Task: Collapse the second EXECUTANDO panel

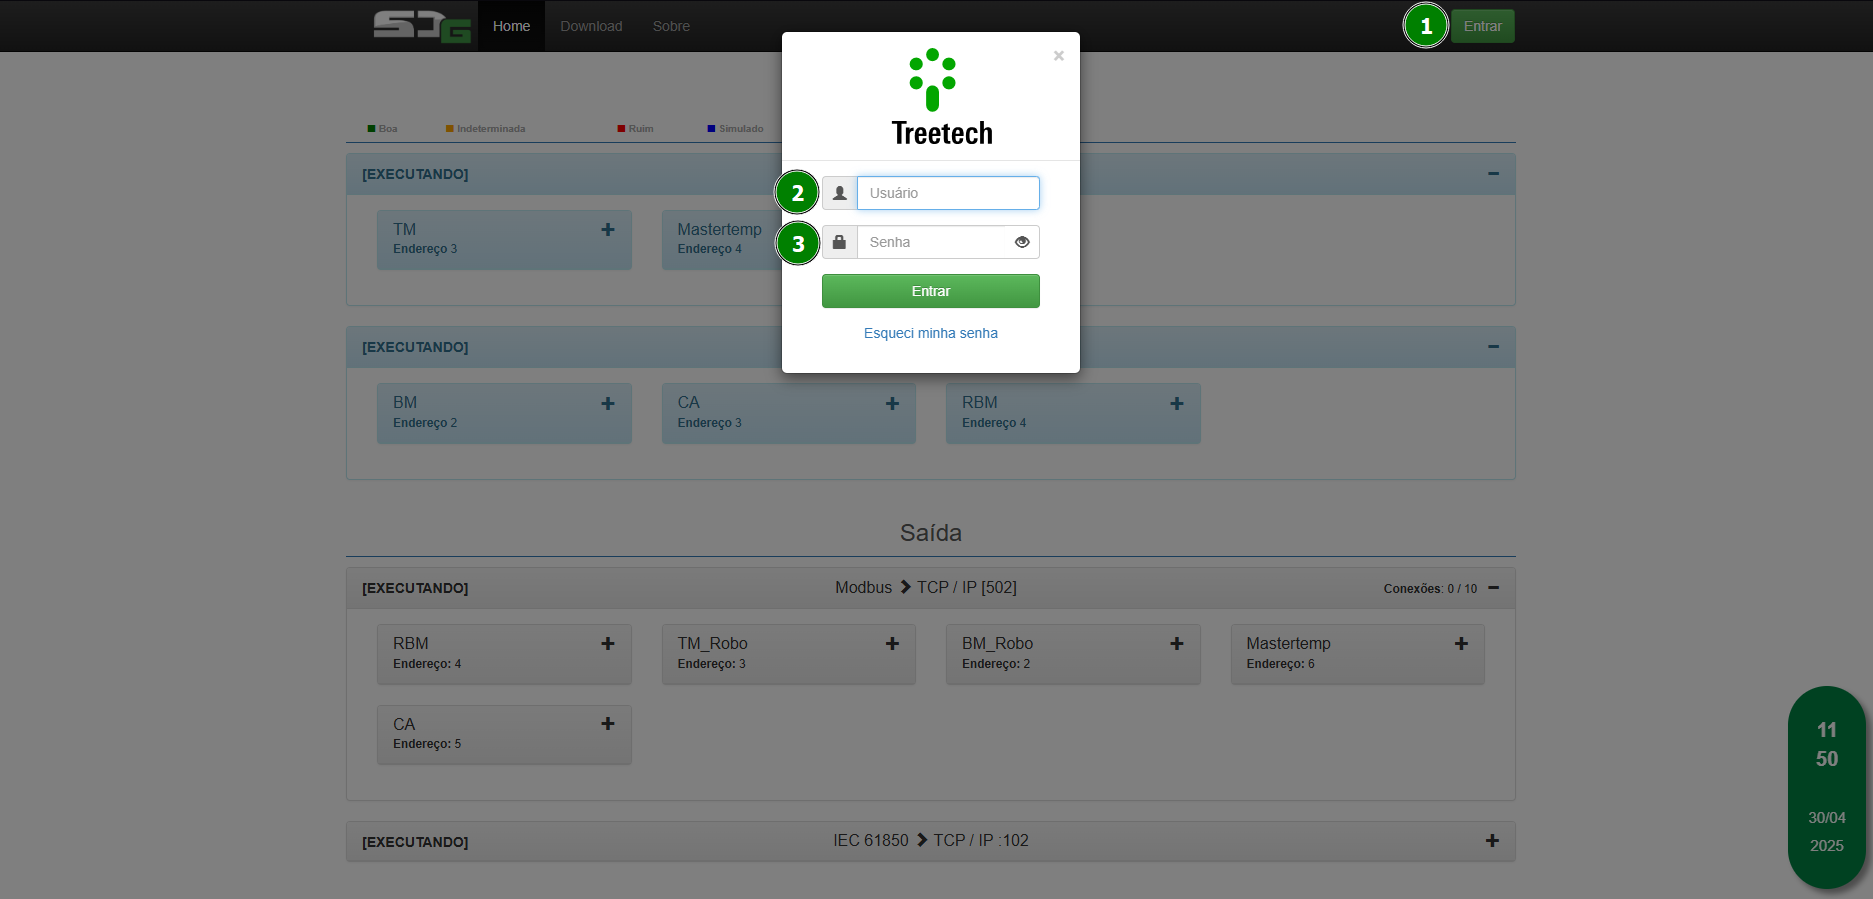Action: 1493,347
